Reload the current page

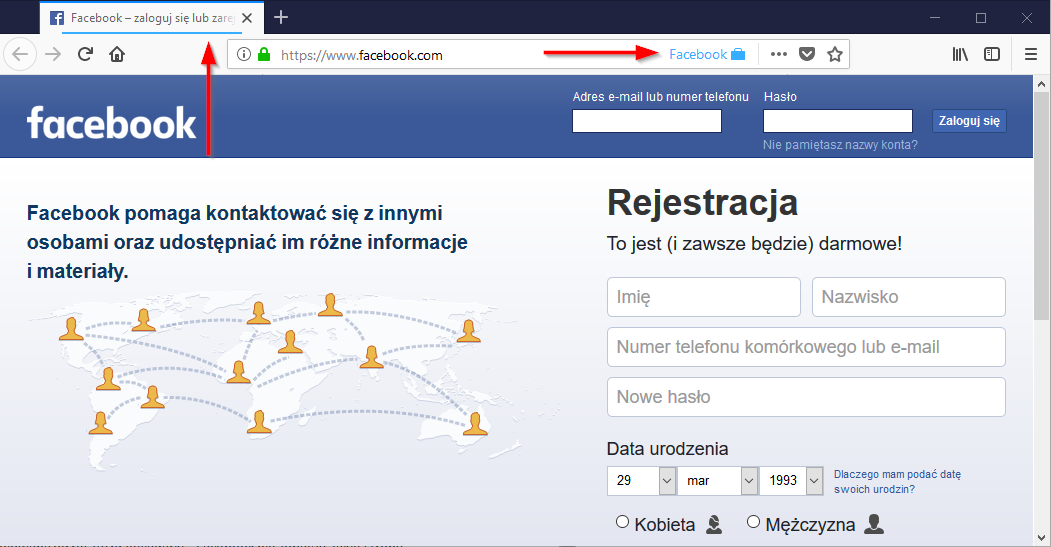pos(85,54)
